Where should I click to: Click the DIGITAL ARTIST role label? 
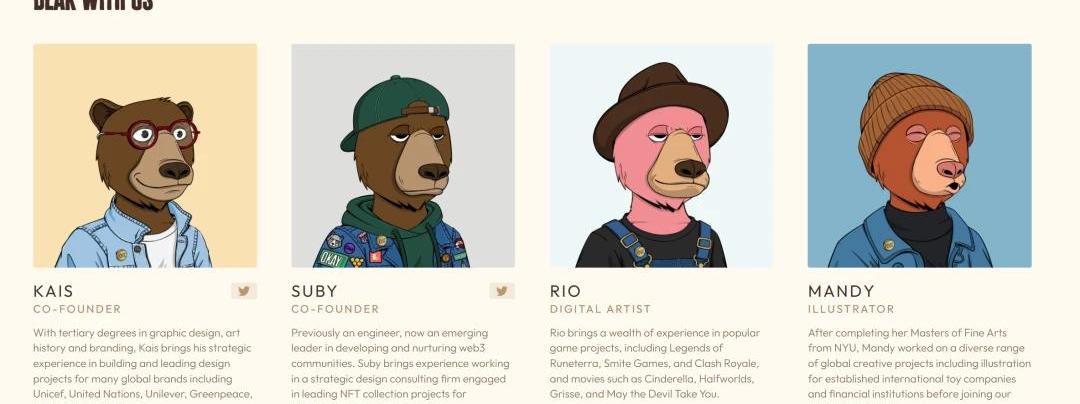pos(600,310)
